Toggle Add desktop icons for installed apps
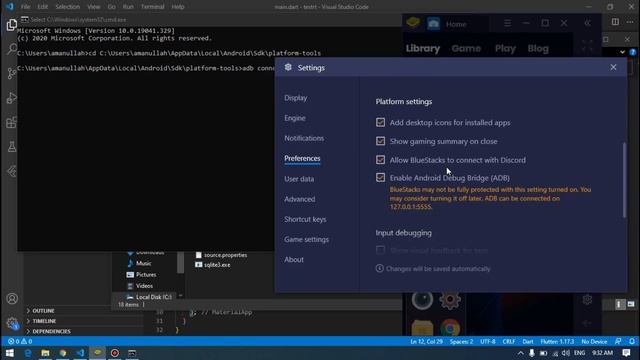 point(380,122)
